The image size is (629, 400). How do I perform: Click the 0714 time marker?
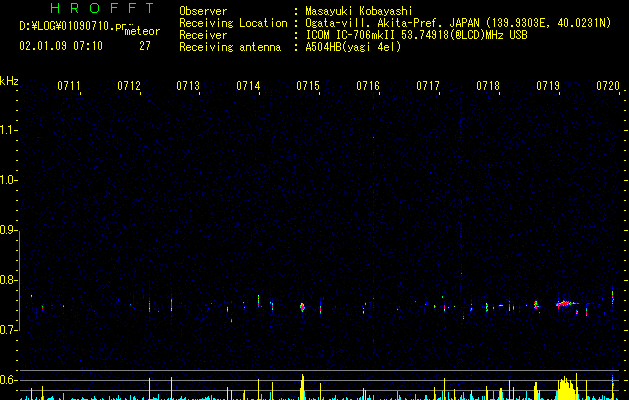248,86
